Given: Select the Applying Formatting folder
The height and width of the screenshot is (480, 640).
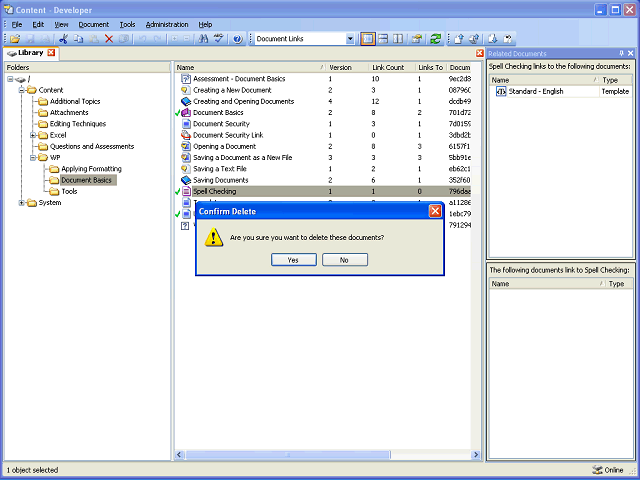Looking at the screenshot, I should (91, 169).
